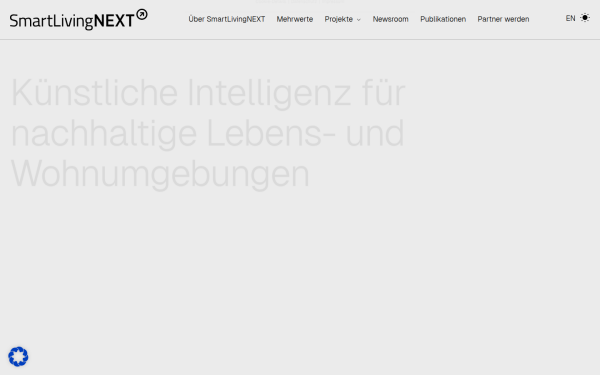Click the SmartLivingNEXT logo
Image resolution: width=600 pixels, height=375 pixels.
click(x=78, y=20)
